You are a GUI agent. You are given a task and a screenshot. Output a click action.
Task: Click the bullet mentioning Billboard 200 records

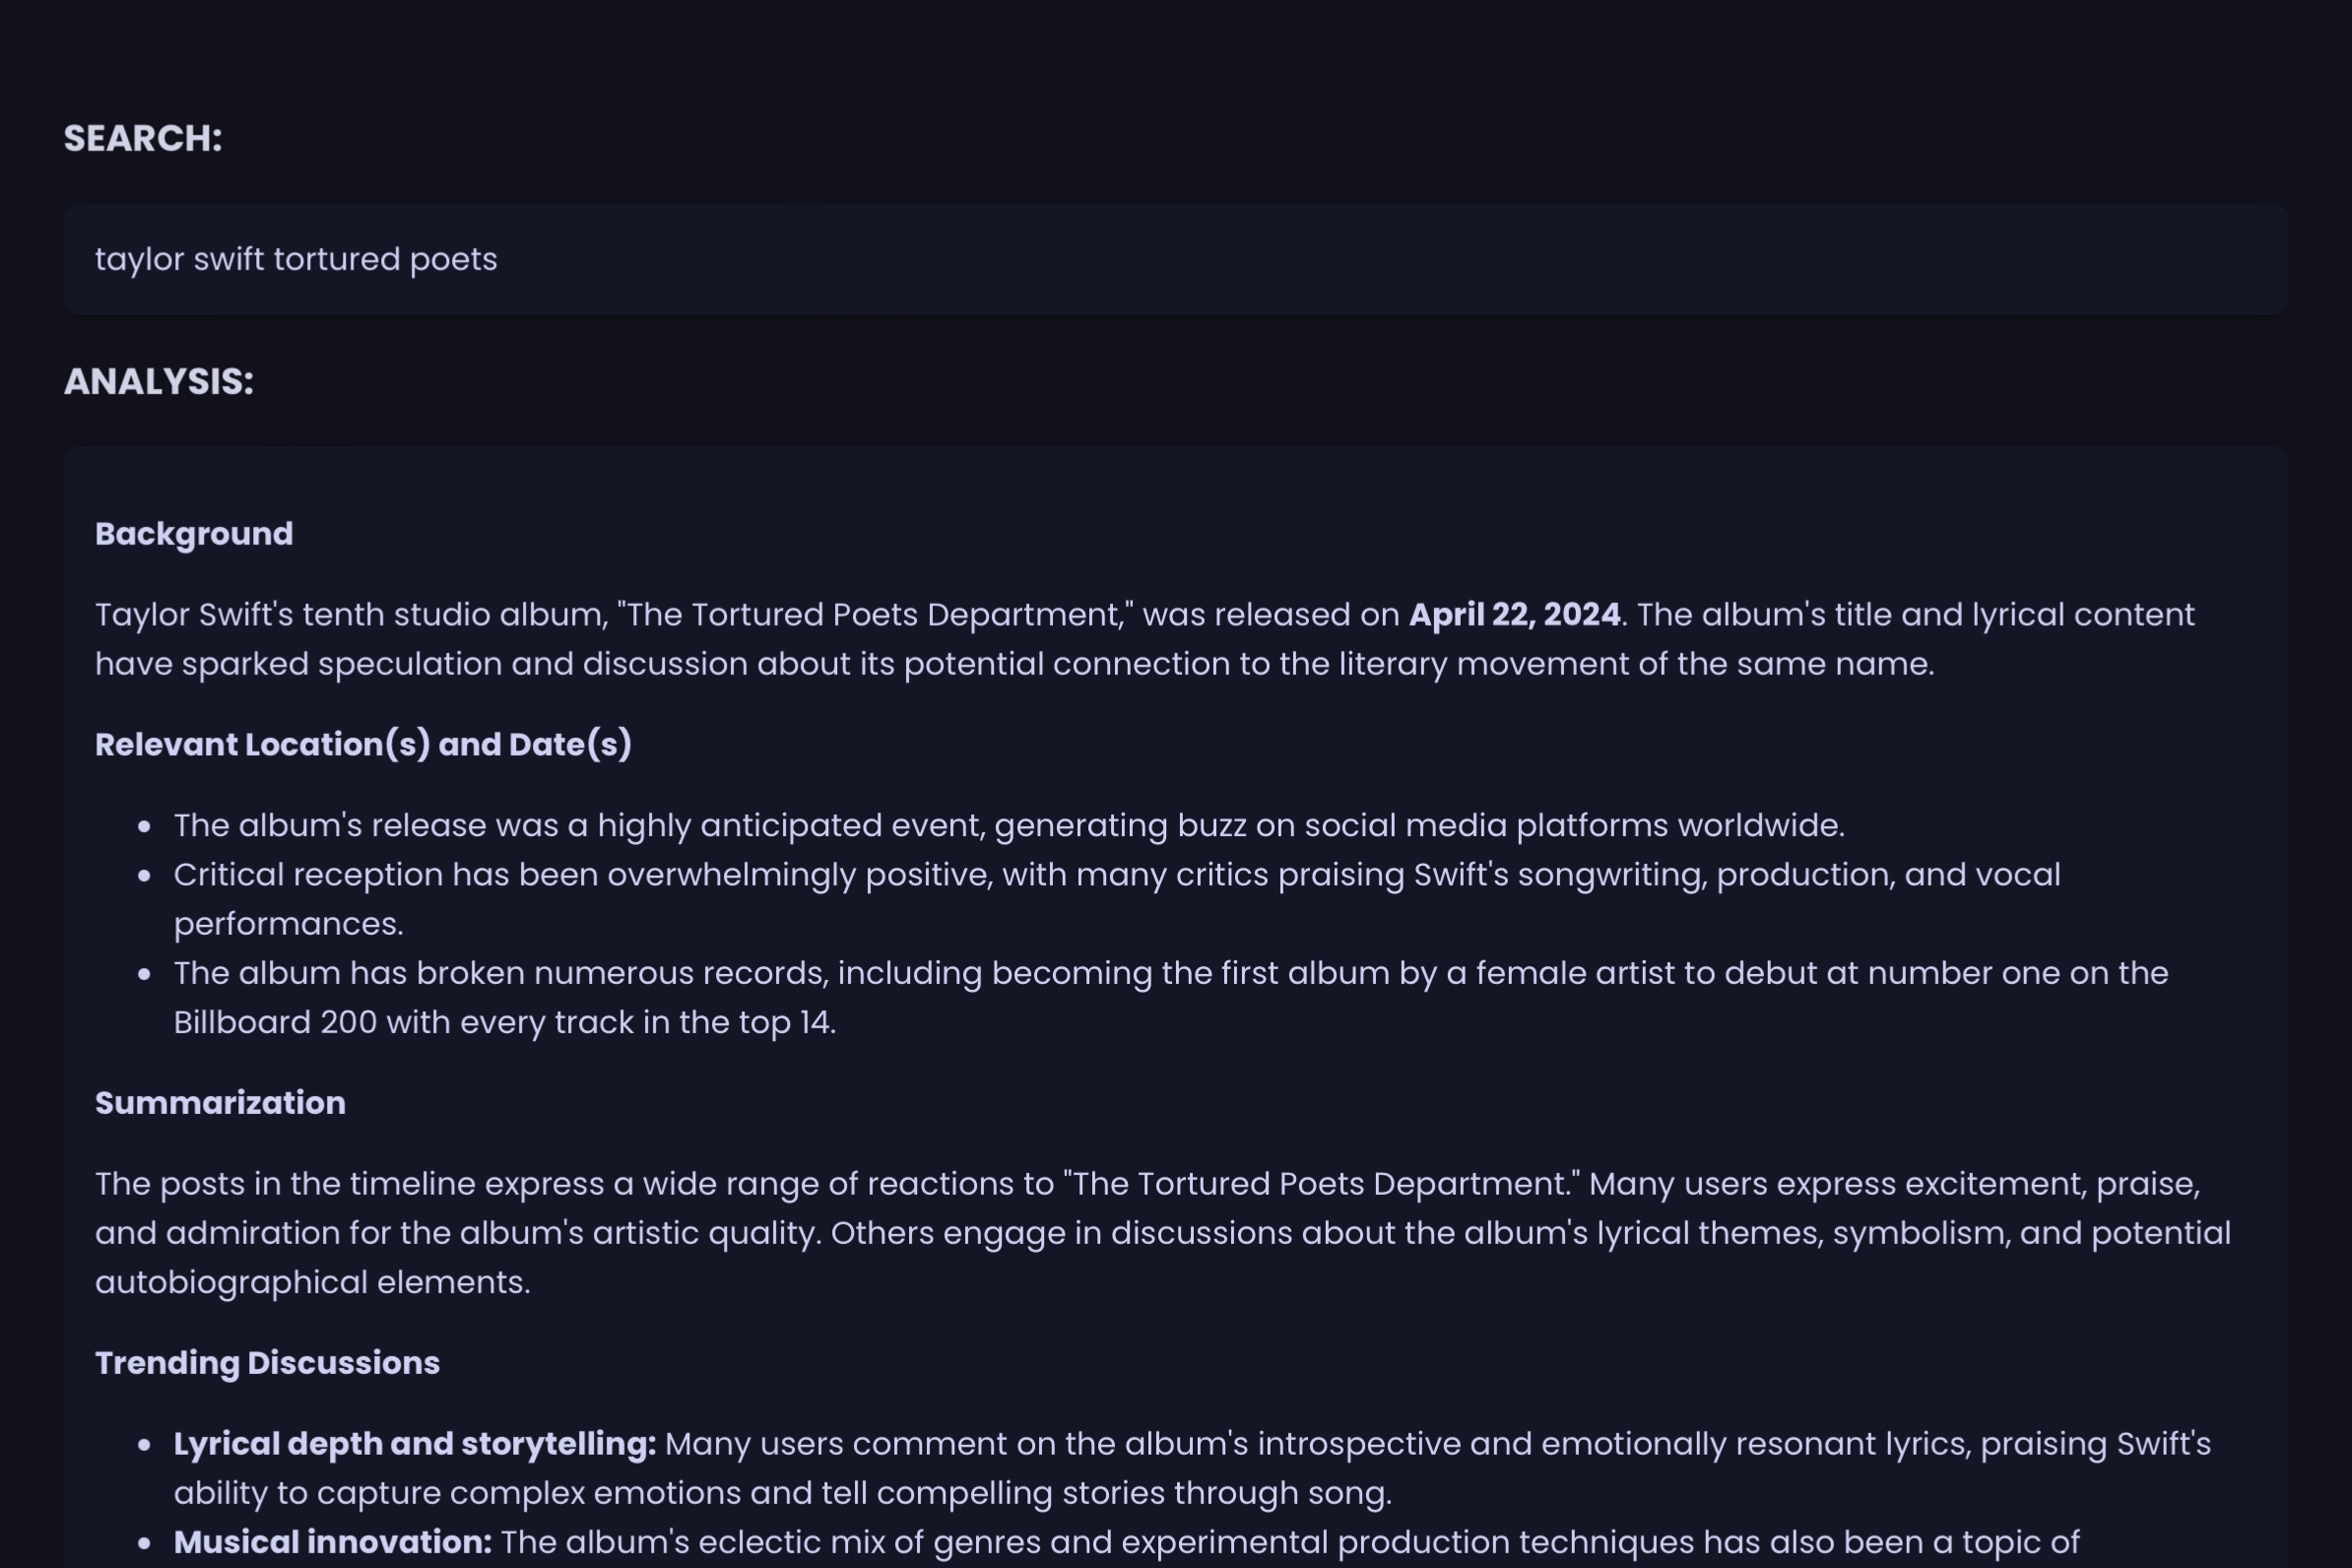pyautogui.click(x=1170, y=973)
